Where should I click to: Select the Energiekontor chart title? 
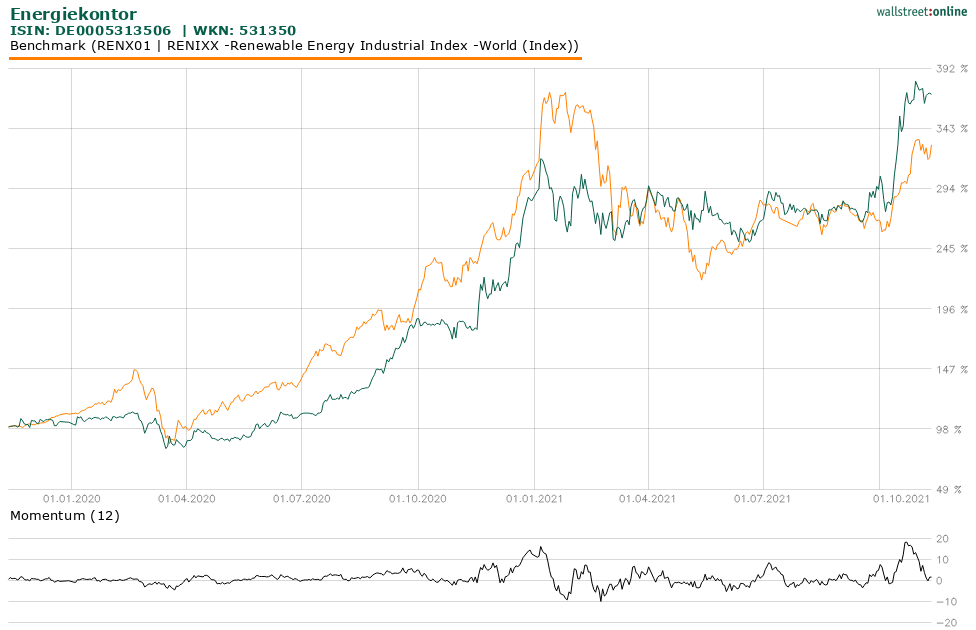click(73, 14)
